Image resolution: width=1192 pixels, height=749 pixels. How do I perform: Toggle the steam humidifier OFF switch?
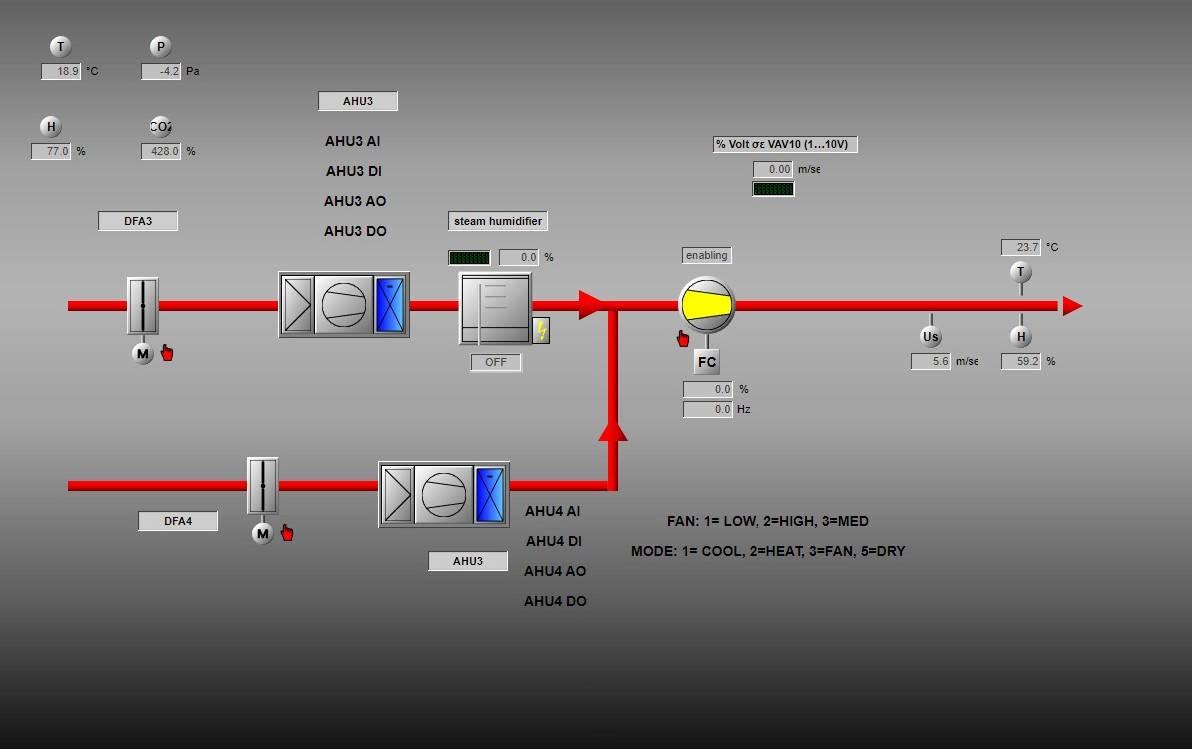pyautogui.click(x=496, y=362)
